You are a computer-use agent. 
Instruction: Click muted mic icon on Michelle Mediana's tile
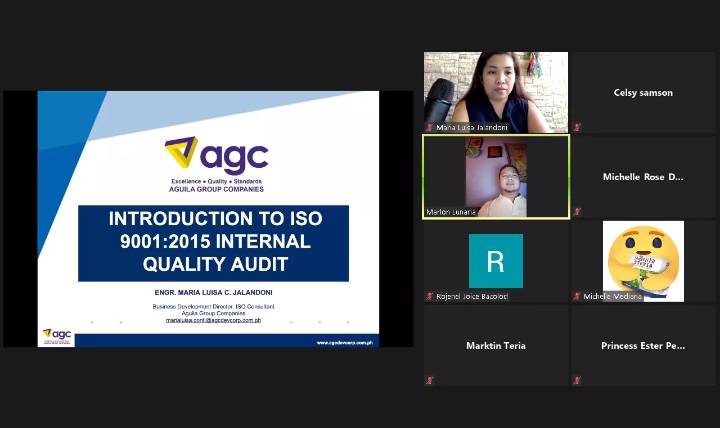click(x=577, y=296)
